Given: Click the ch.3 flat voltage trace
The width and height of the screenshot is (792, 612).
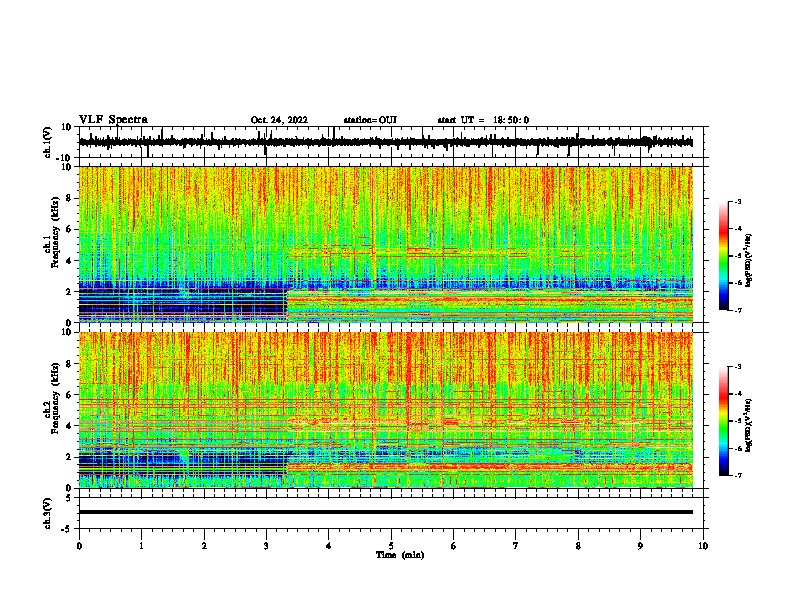Looking at the screenshot, I should pyautogui.click(x=386, y=512).
